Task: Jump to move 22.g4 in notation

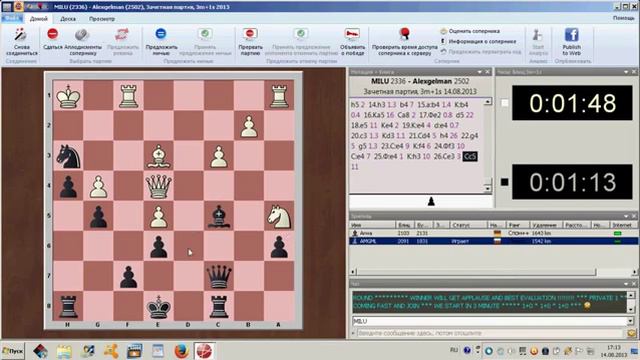Action: (x=469, y=136)
